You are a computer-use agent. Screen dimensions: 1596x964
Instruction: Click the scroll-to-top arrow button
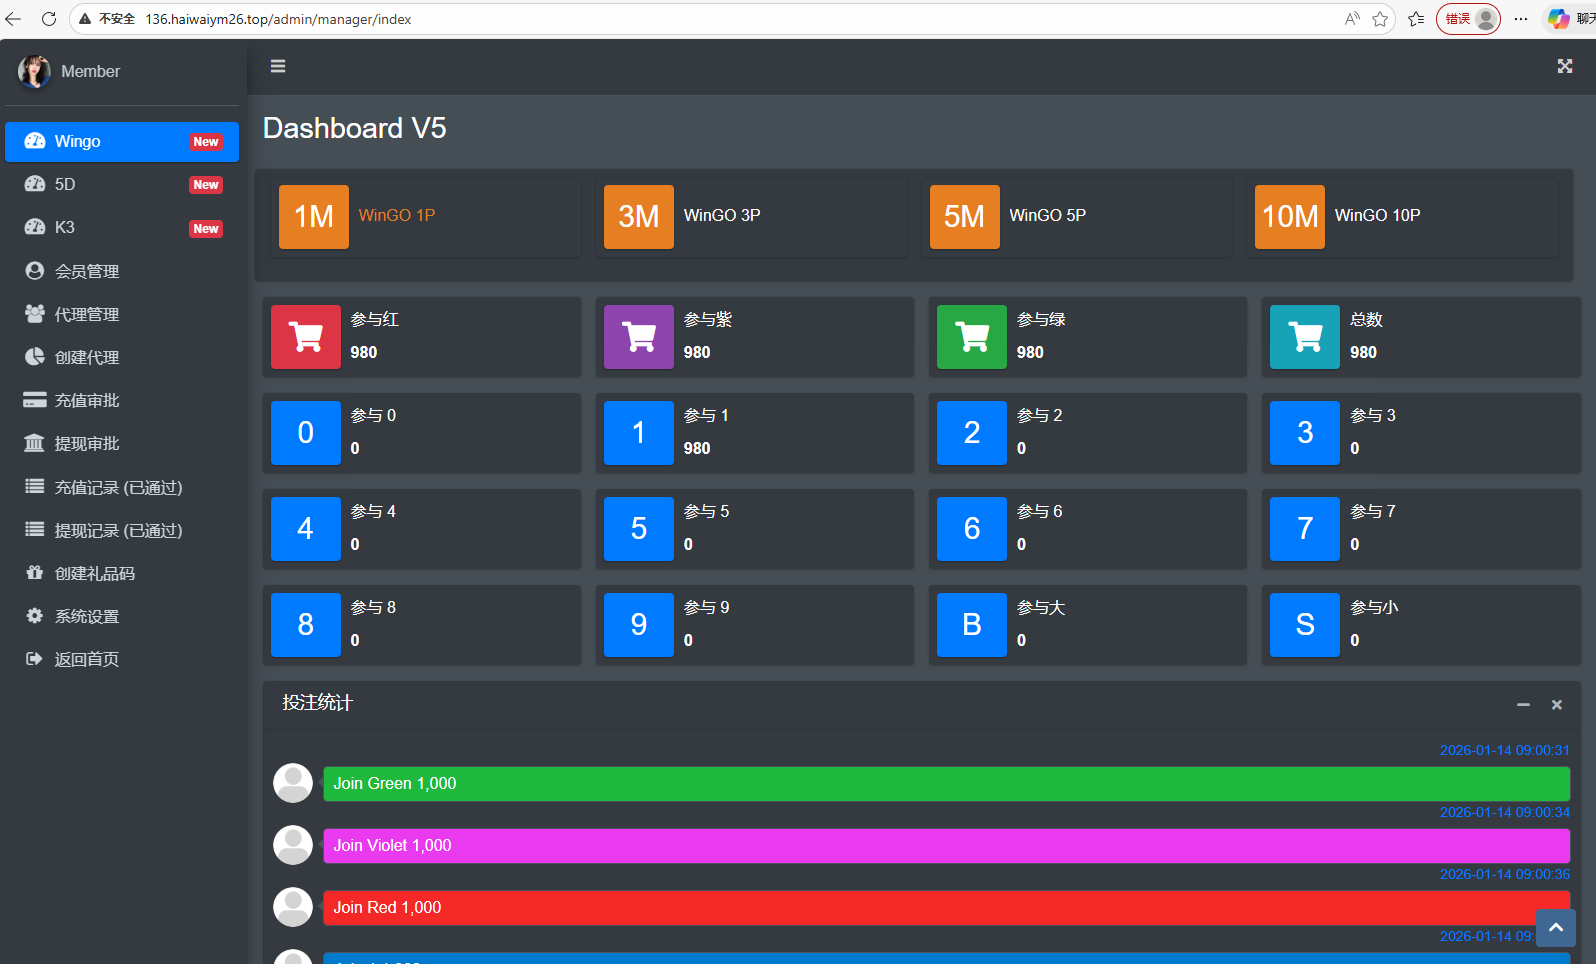(x=1555, y=928)
